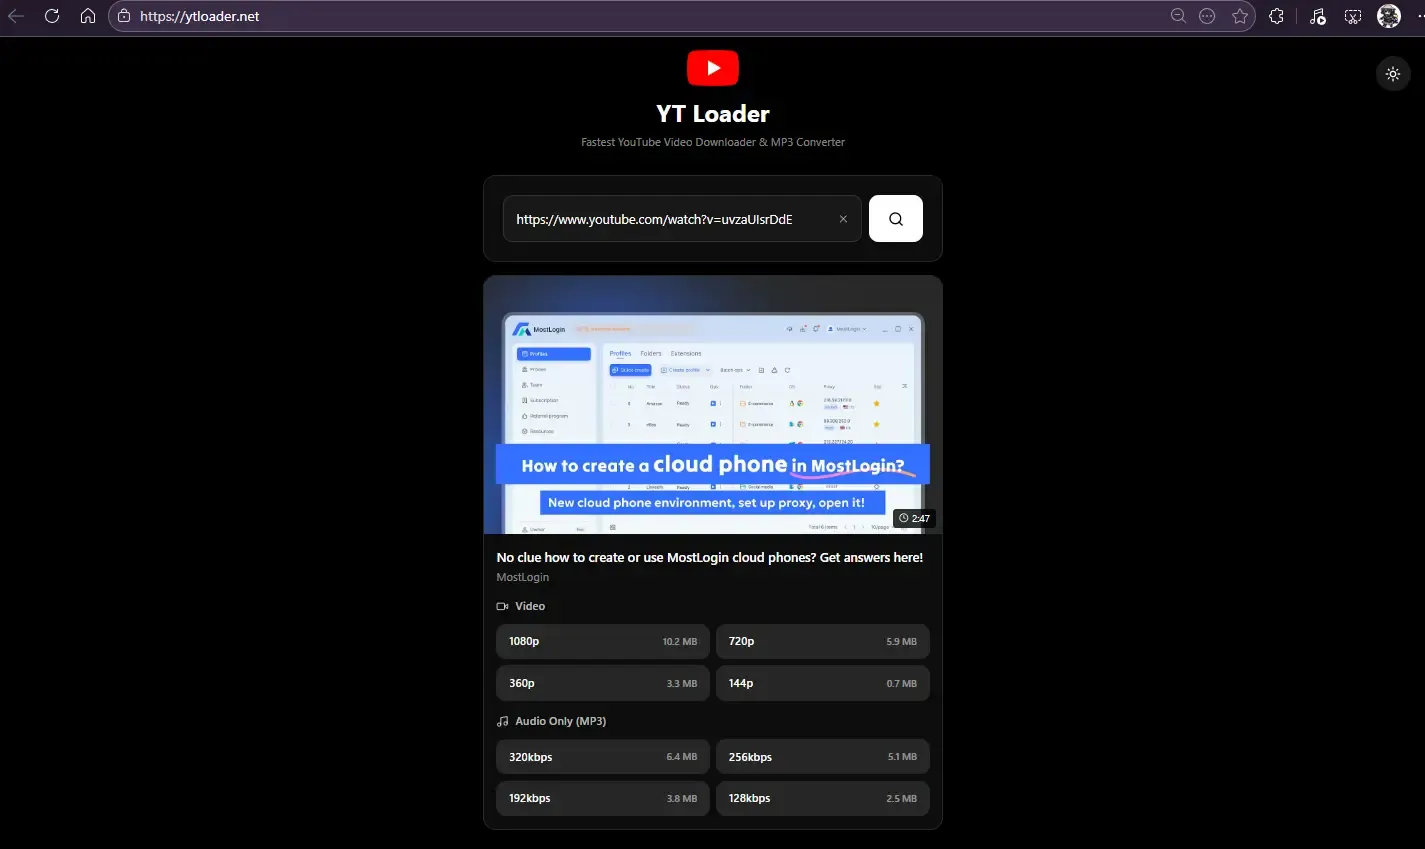The height and width of the screenshot is (849, 1425).
Task: Click the MostLogin video thumbnail
Action: (712, 405)
